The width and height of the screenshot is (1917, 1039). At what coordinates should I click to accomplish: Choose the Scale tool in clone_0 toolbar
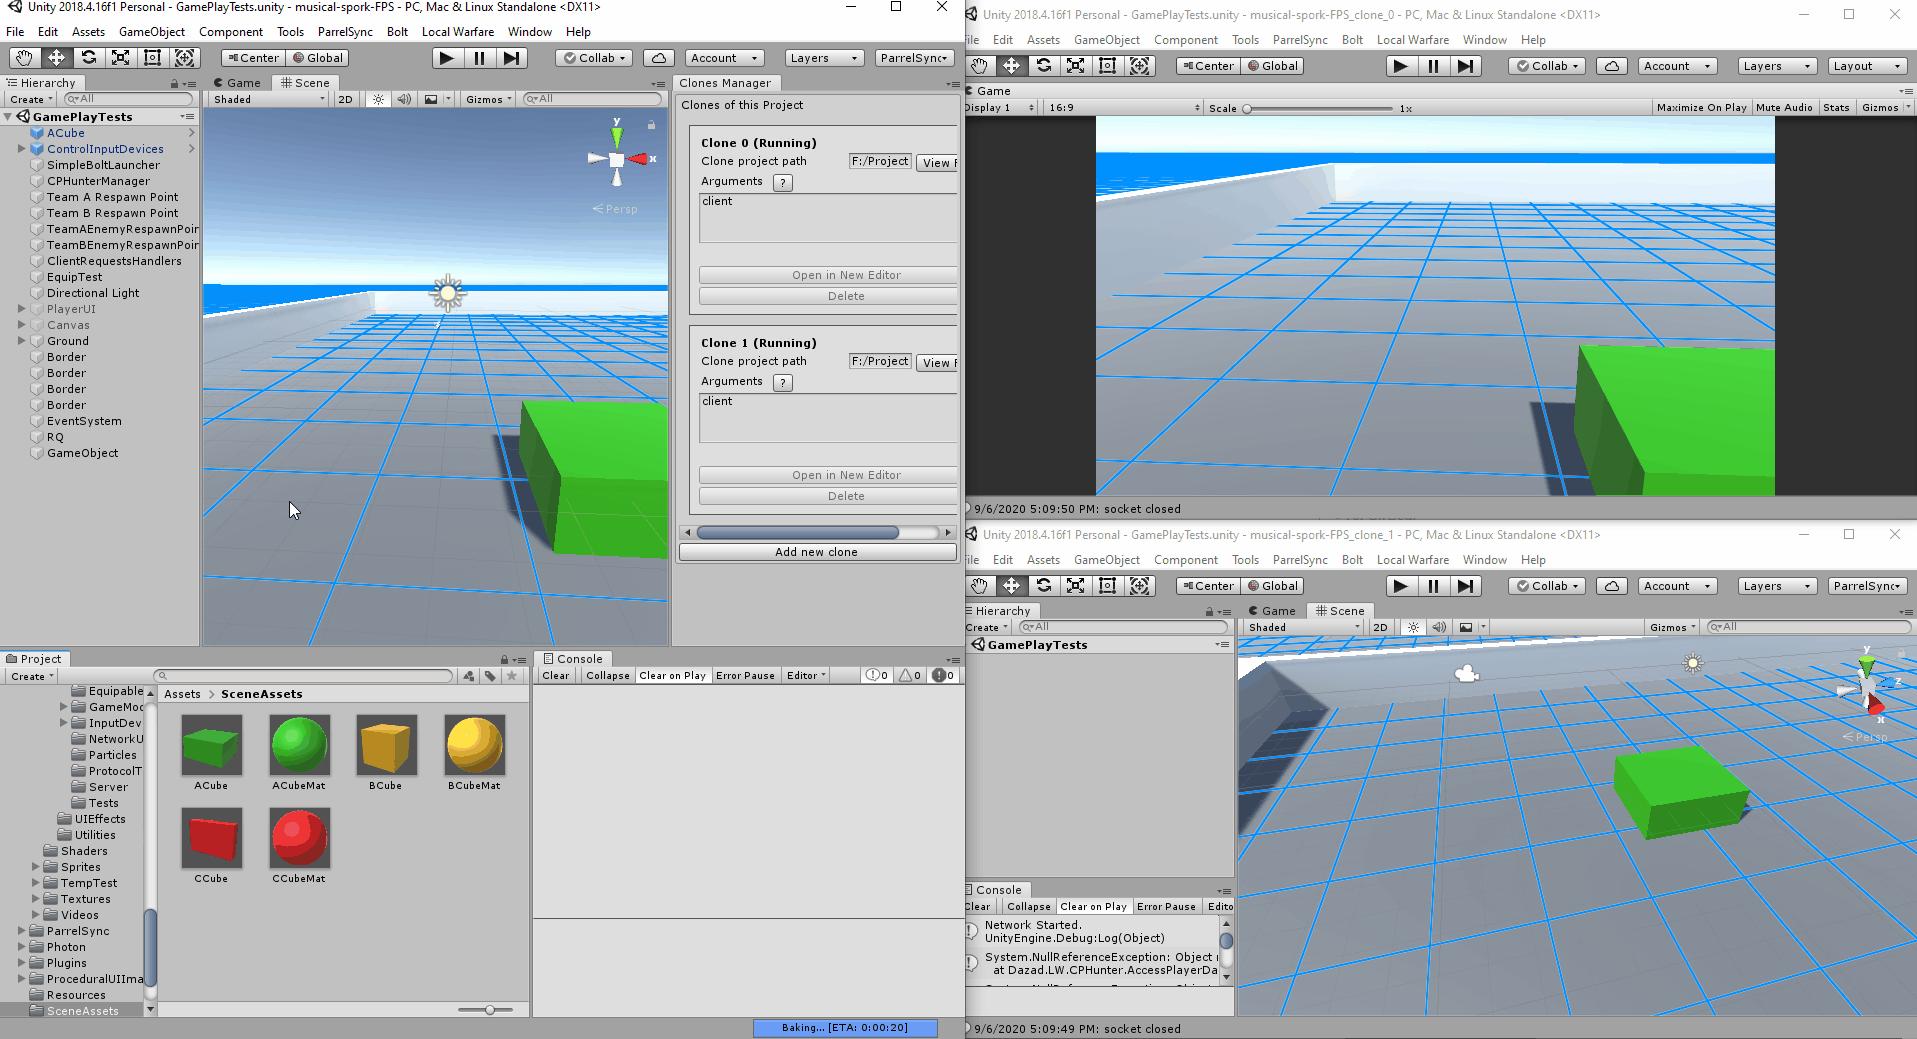1076,65
